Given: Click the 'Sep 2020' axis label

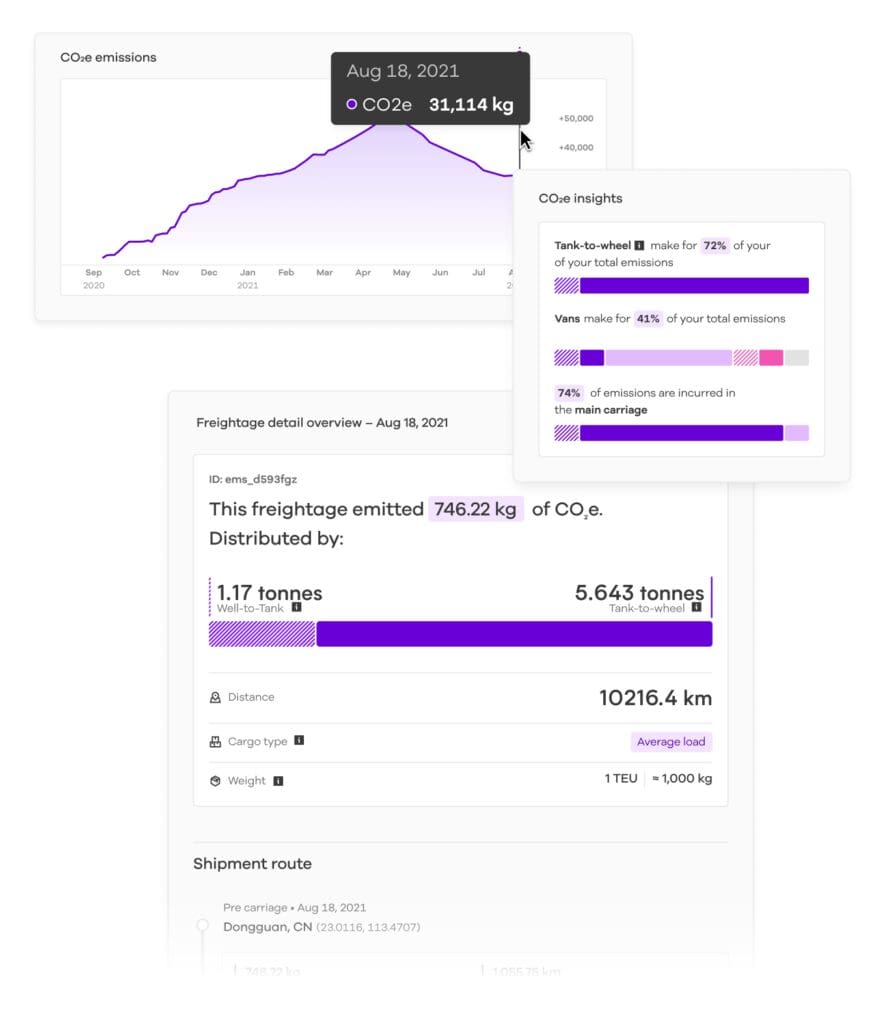Looking at the screenshot, I should coord(93,279).
